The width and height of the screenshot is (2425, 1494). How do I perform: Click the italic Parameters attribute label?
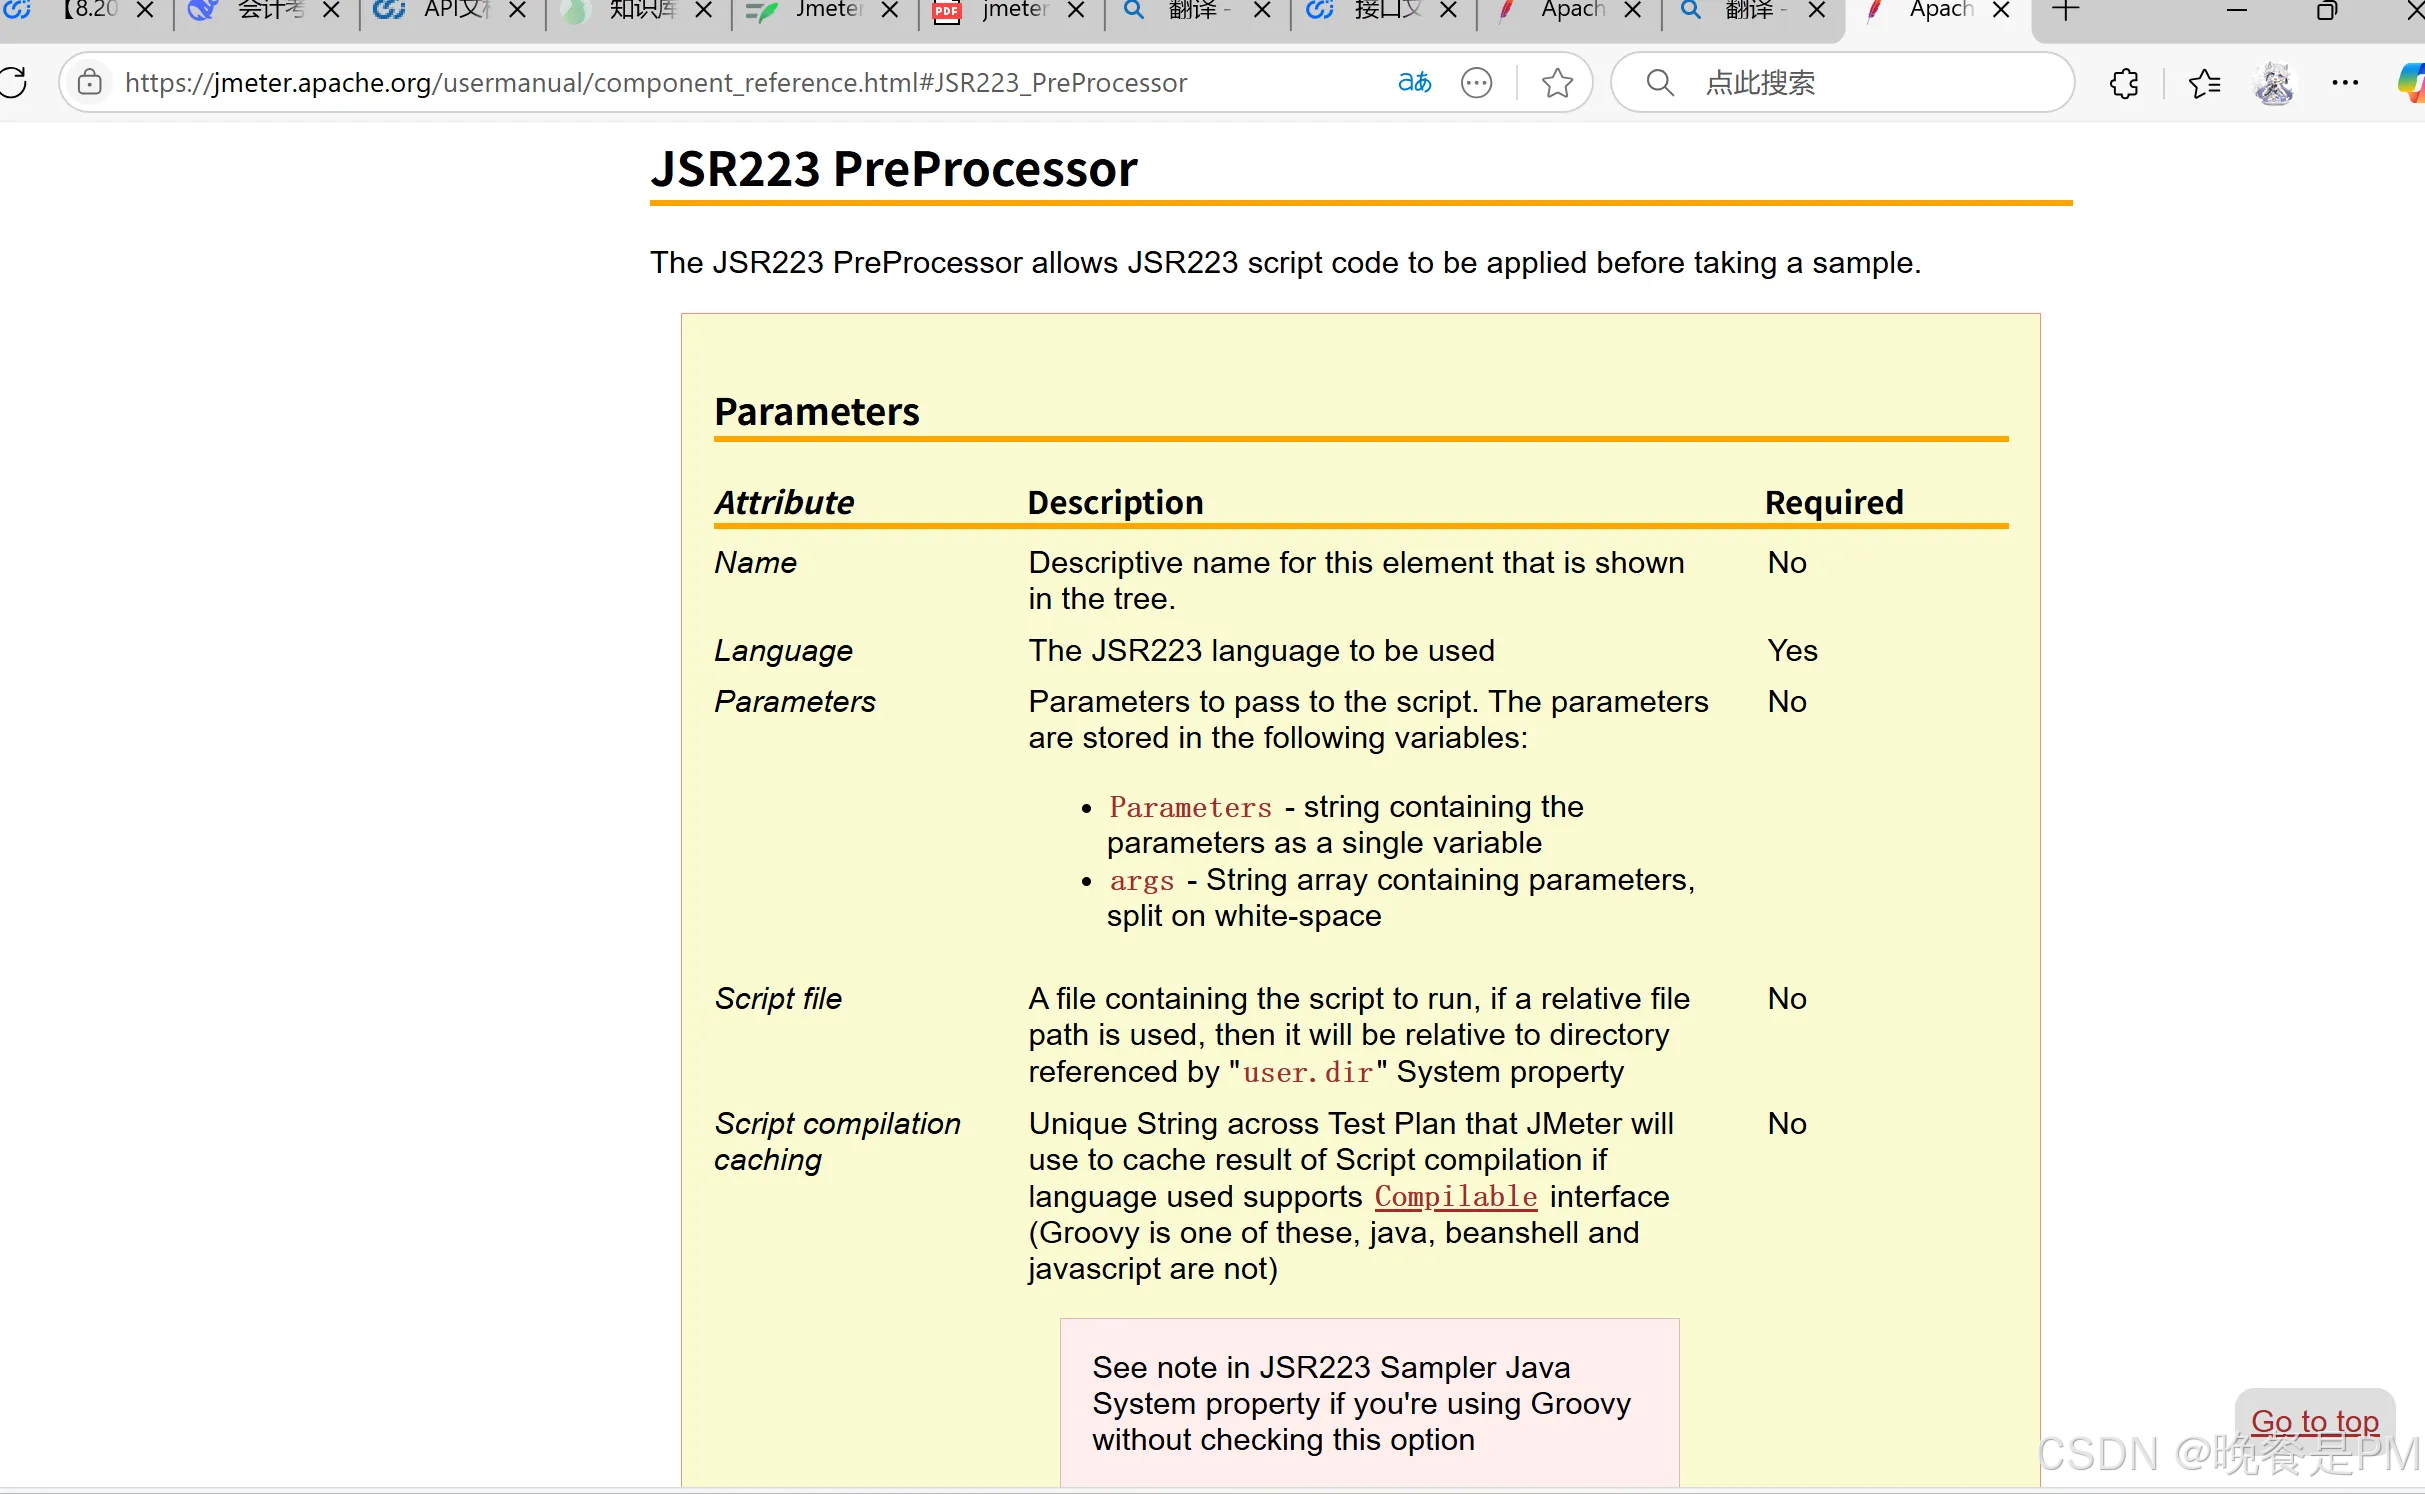pos(794,702)
